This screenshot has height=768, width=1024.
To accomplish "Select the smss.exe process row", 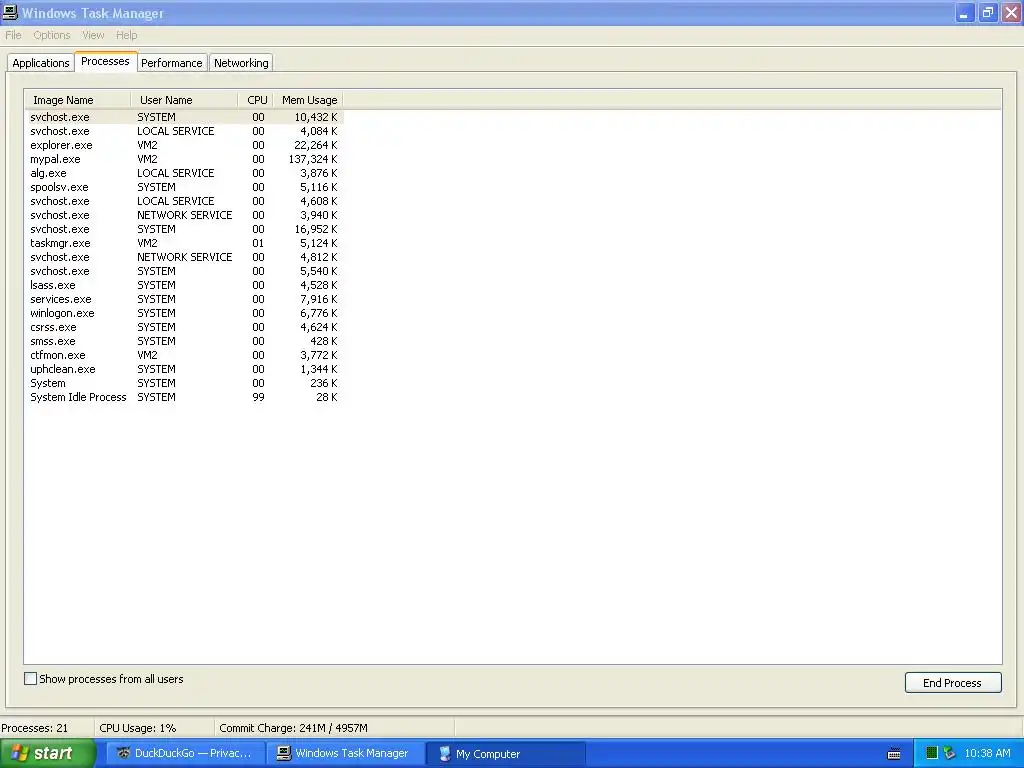I will (x=184, y=342).
